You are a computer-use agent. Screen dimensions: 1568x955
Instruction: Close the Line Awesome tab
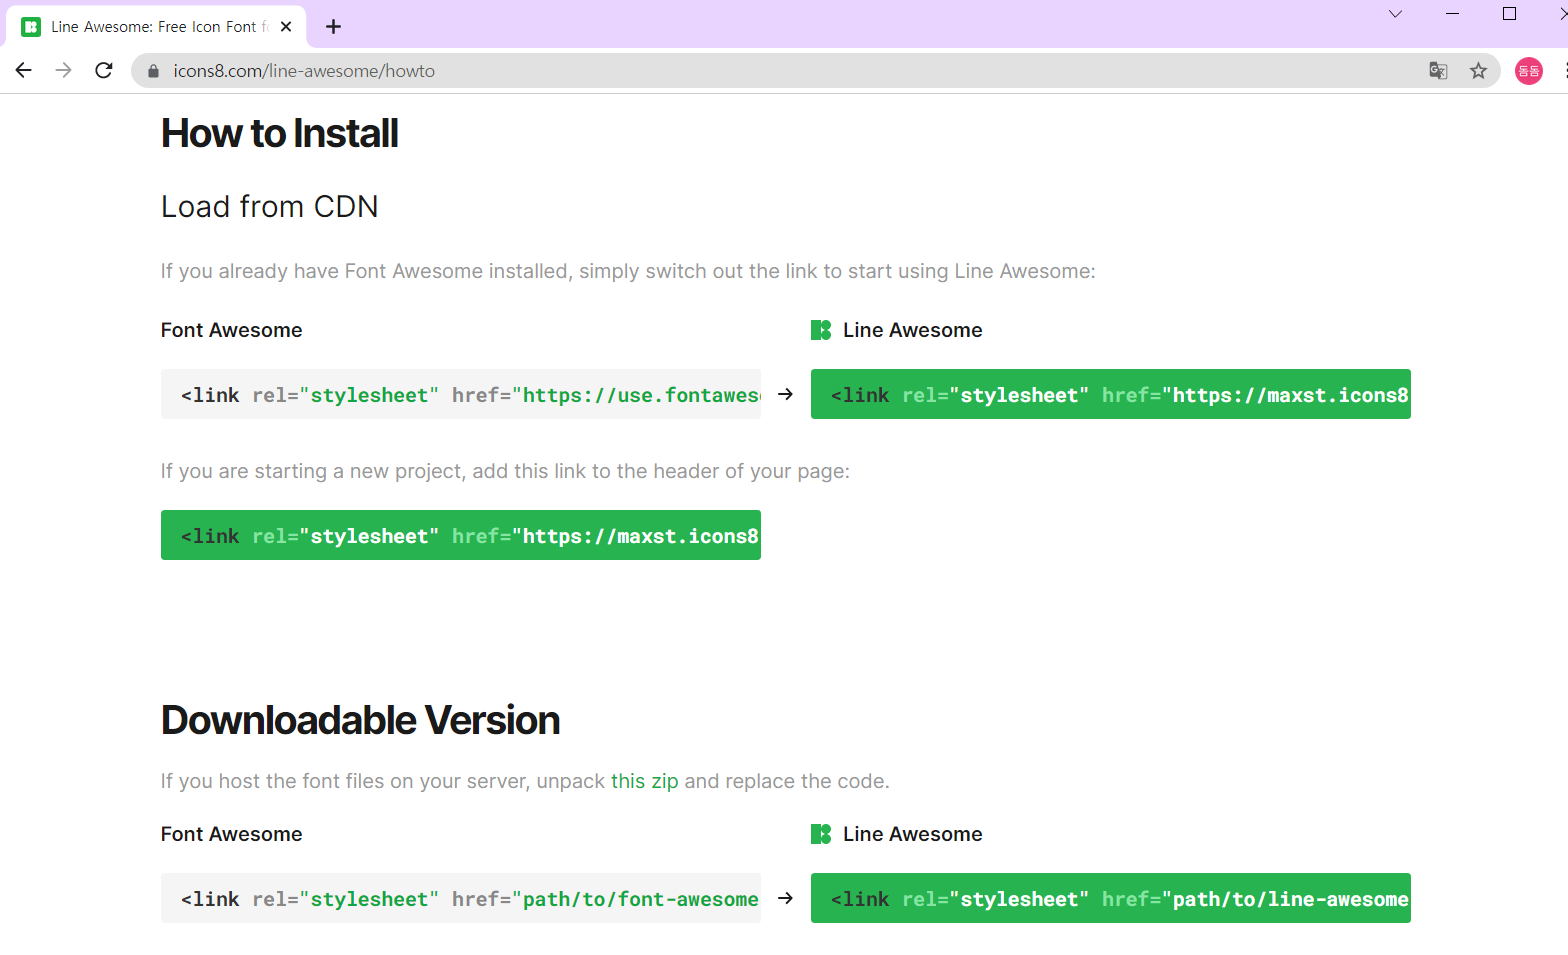pos(286,27)
